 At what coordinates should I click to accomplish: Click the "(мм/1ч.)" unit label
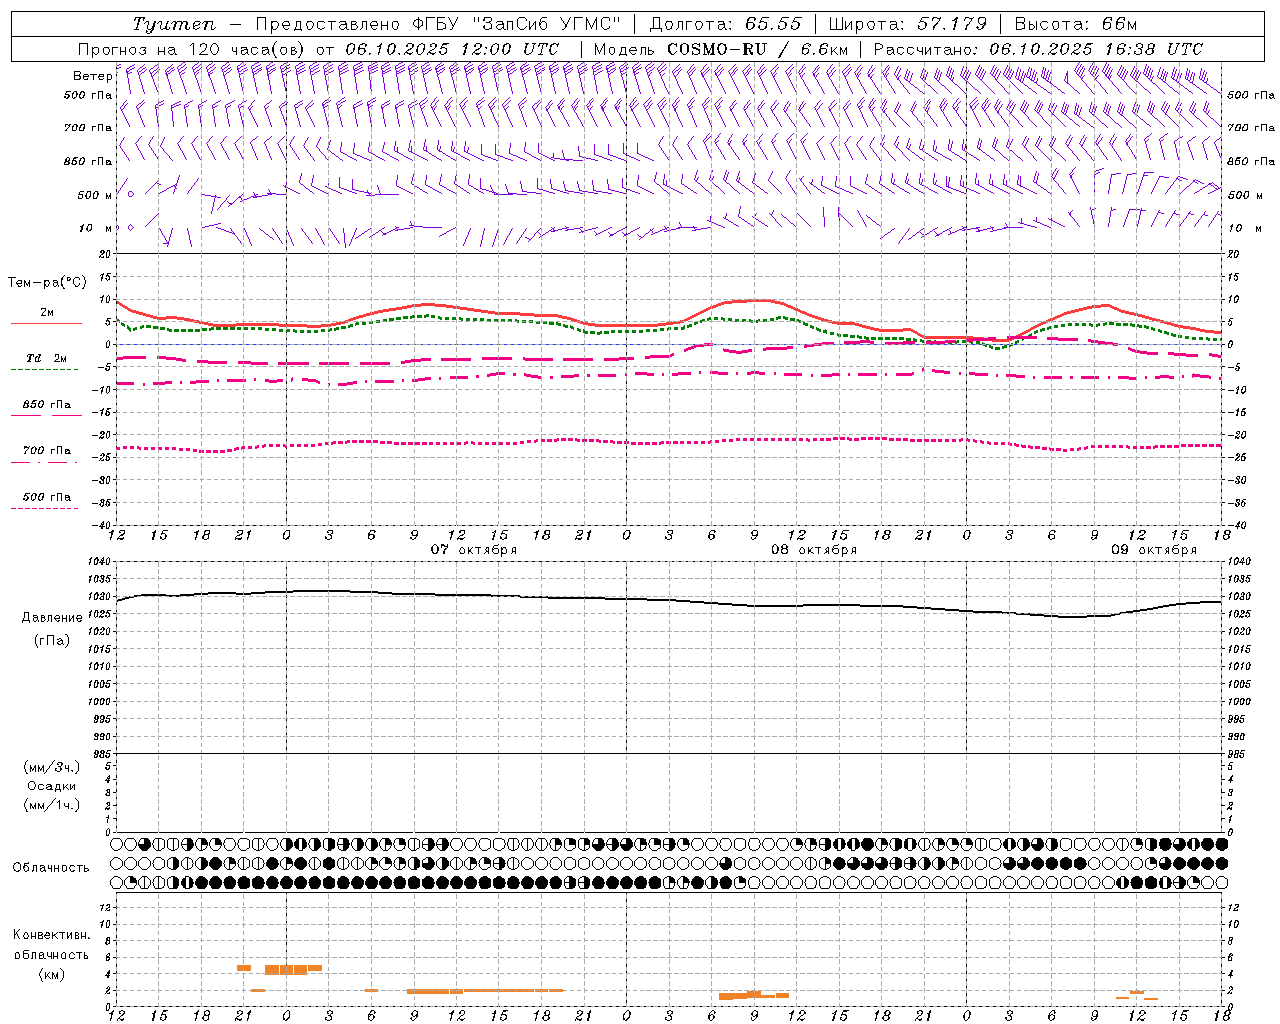pos(52,805)
